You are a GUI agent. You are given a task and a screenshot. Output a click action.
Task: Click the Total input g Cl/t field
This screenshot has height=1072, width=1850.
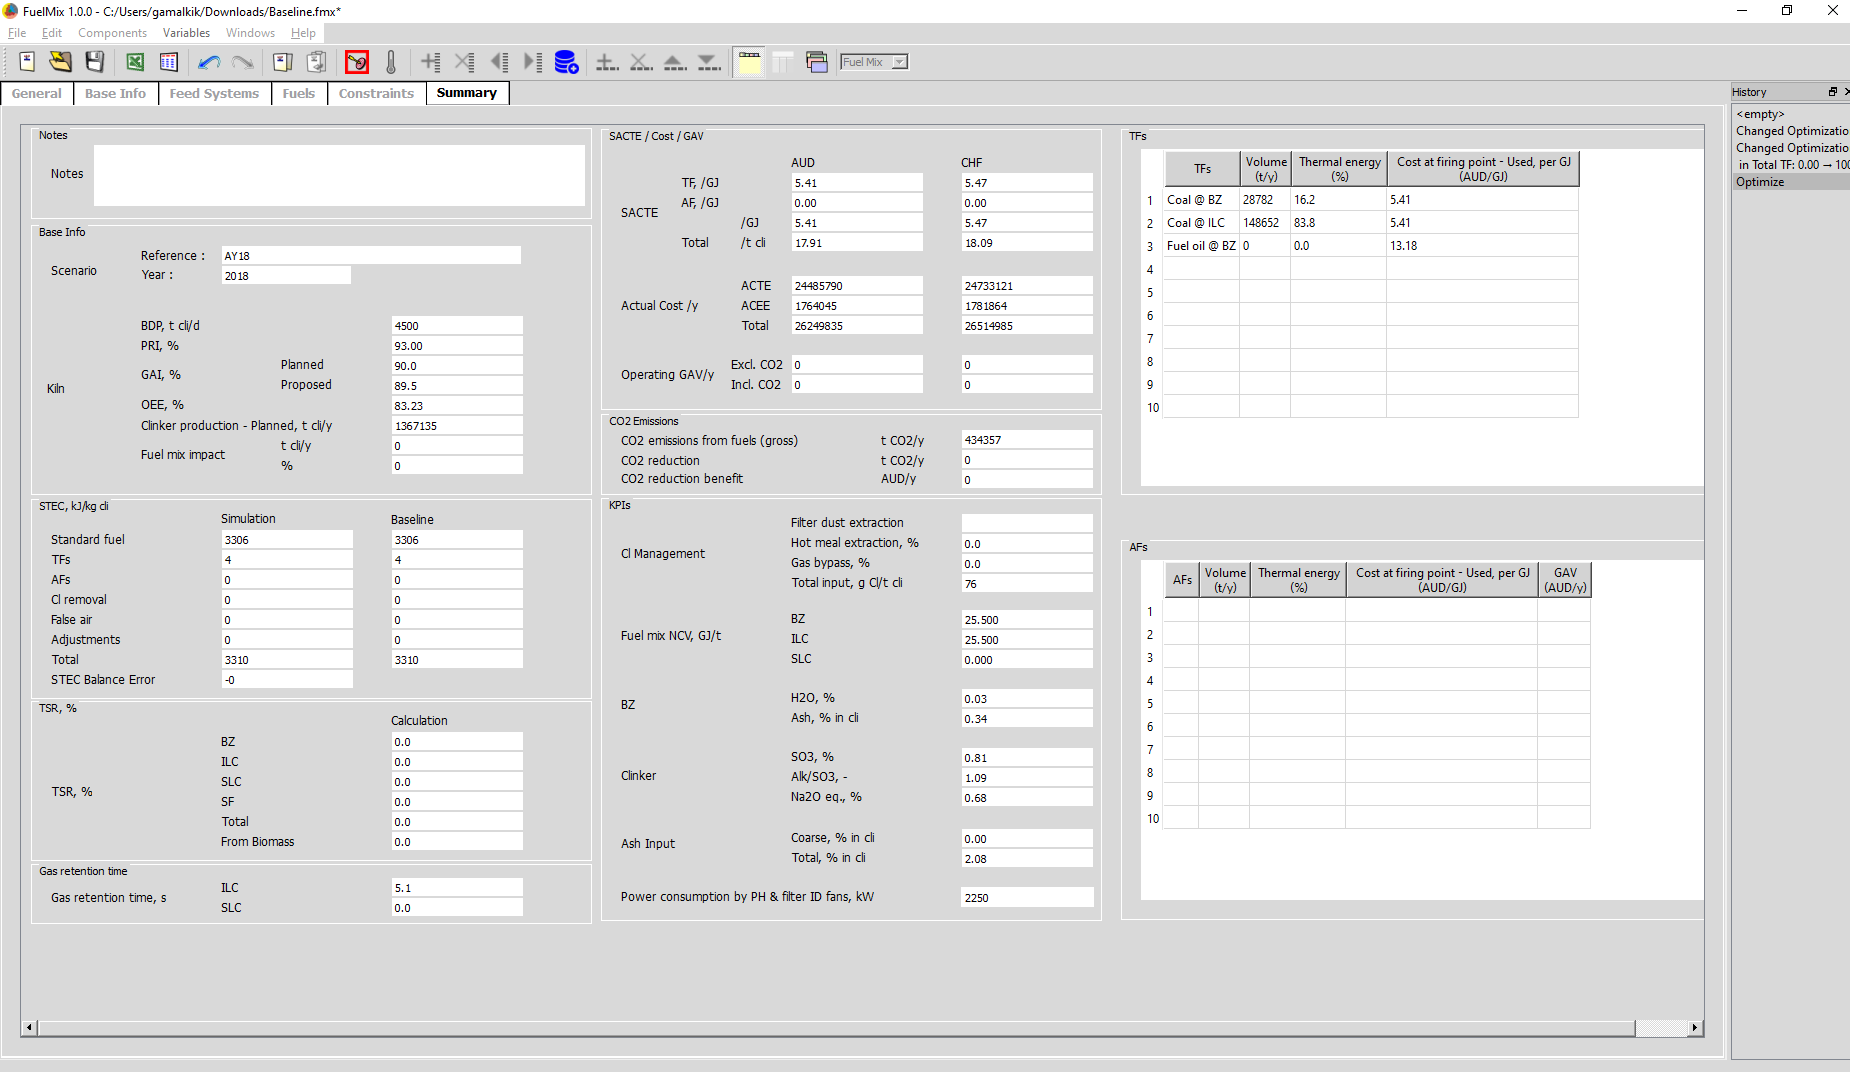click(1027, 584)
